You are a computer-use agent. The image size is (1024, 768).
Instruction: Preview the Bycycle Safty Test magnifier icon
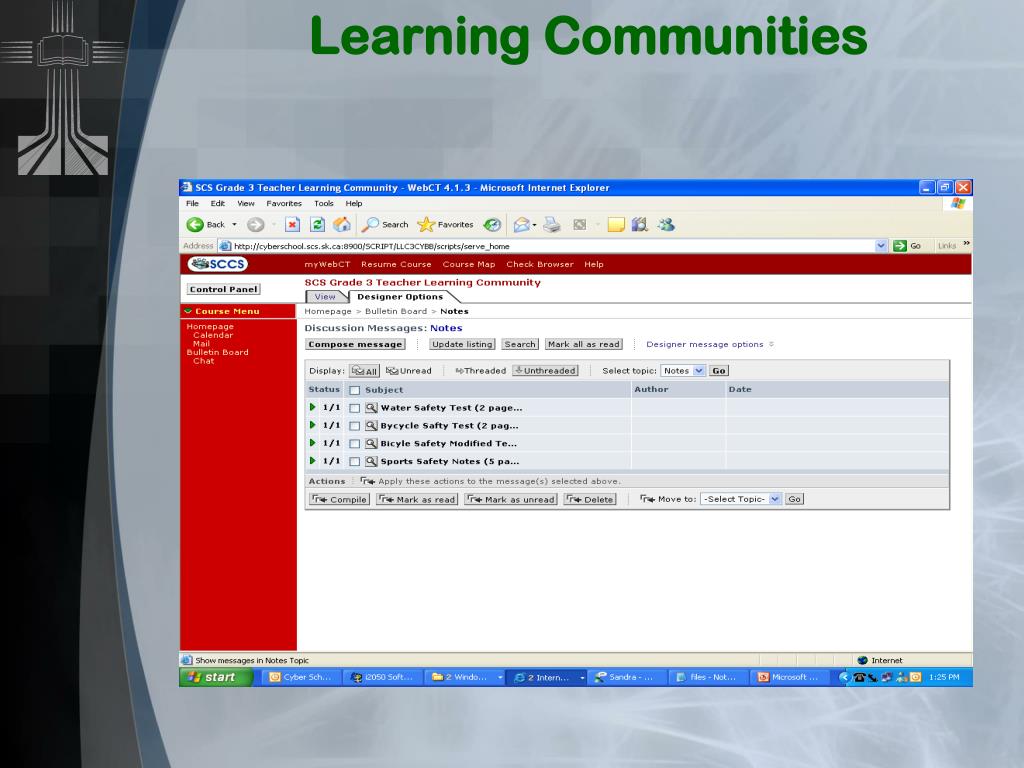click(371, 426)
